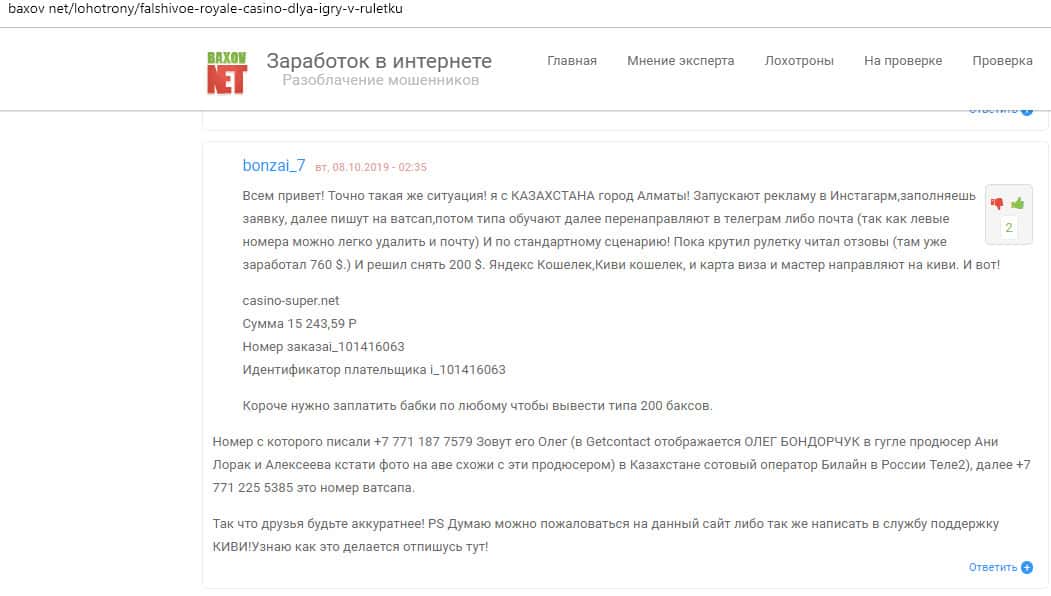Click the Разоблачение мошенников subtitle
The height and width of the screenshot is (596, 1051).
coord(380,80)
